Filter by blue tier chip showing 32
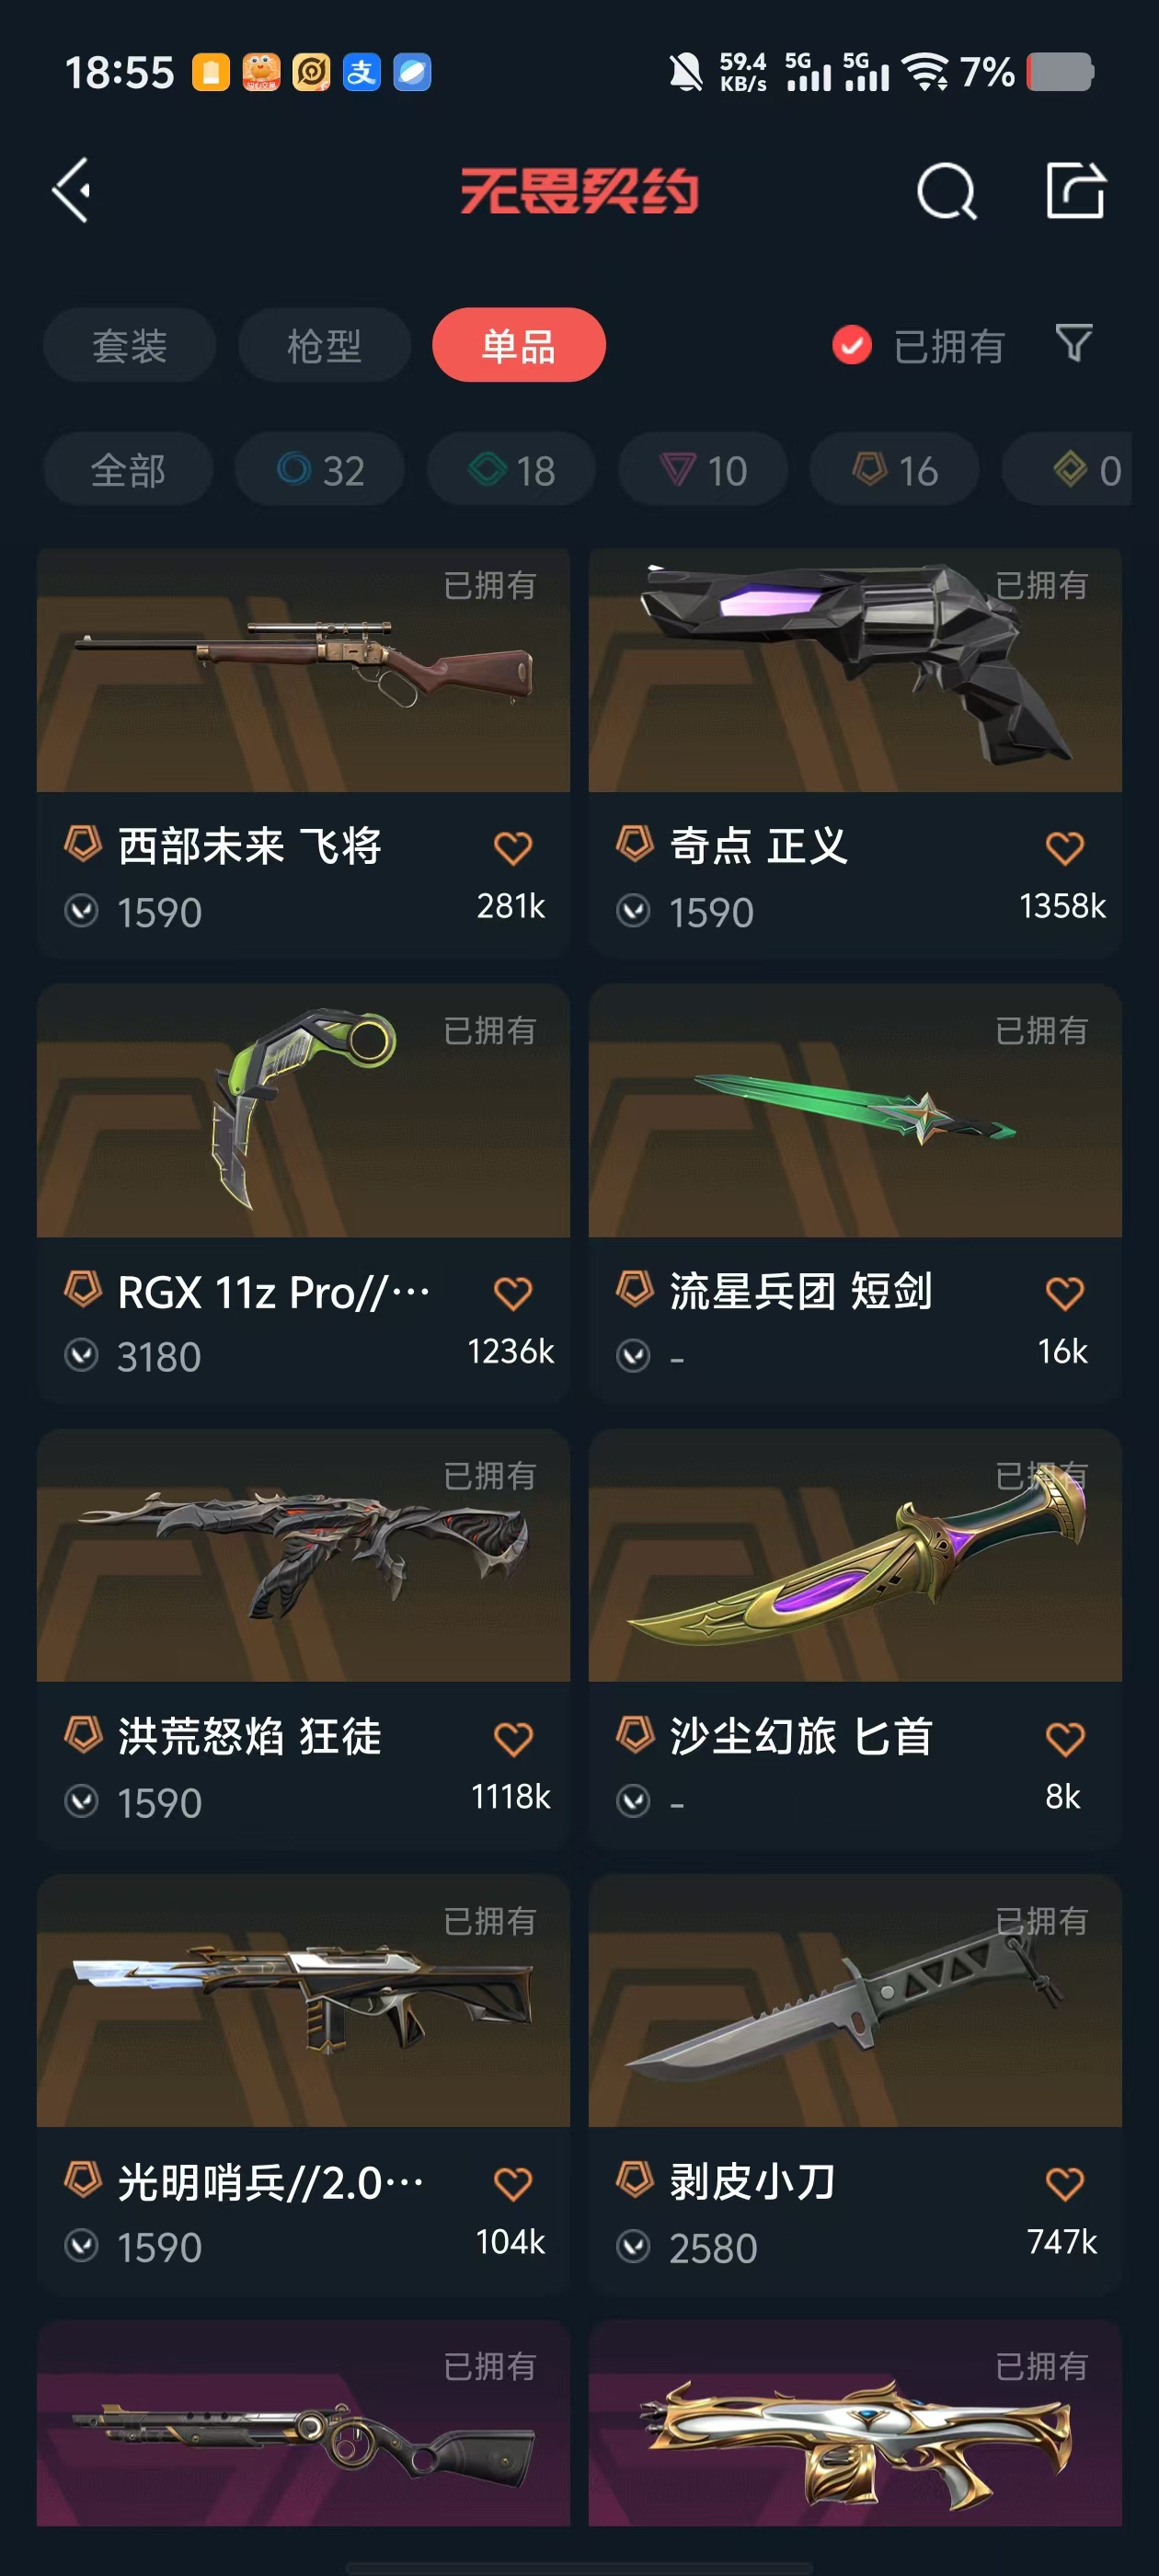The image size is (1159, 2576). pos(320,469)
